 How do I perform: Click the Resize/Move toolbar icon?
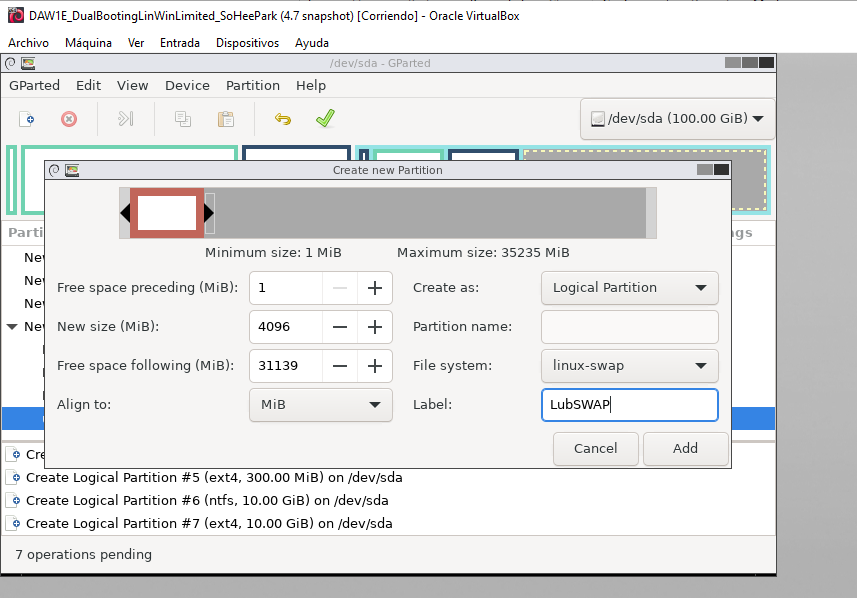[x=126, y=119]
